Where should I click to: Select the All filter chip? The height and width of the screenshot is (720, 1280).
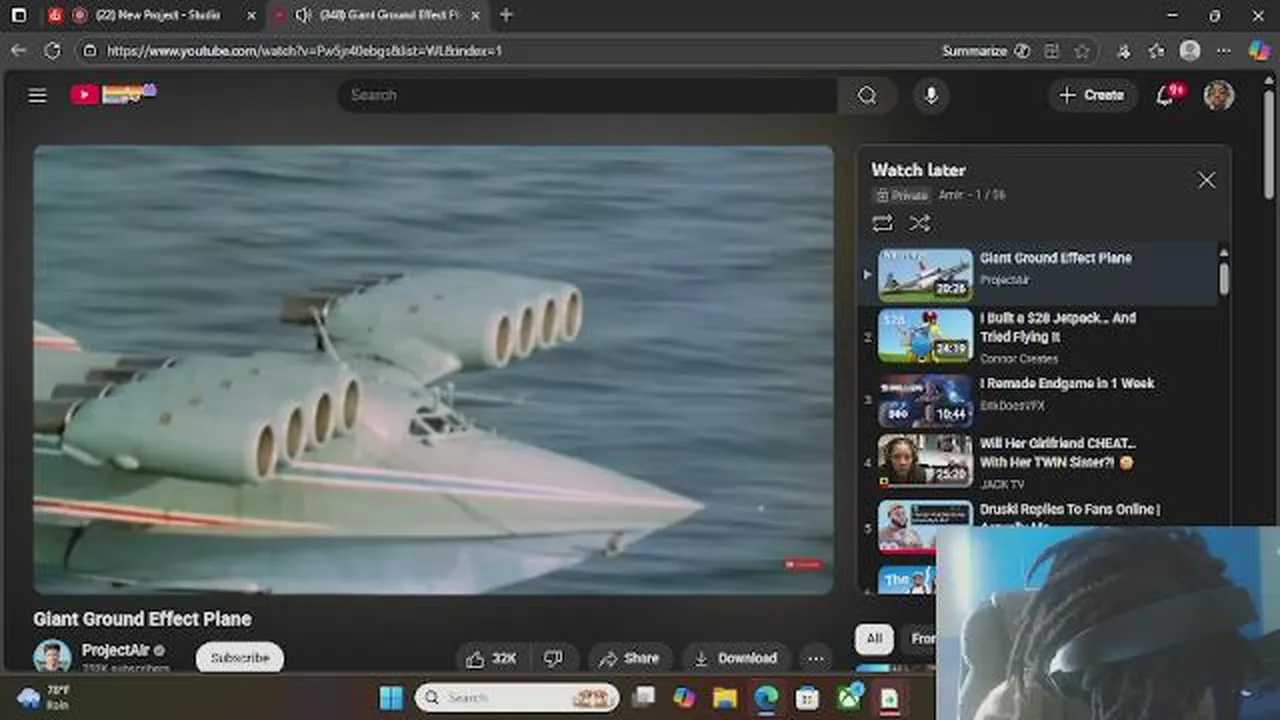874,638
